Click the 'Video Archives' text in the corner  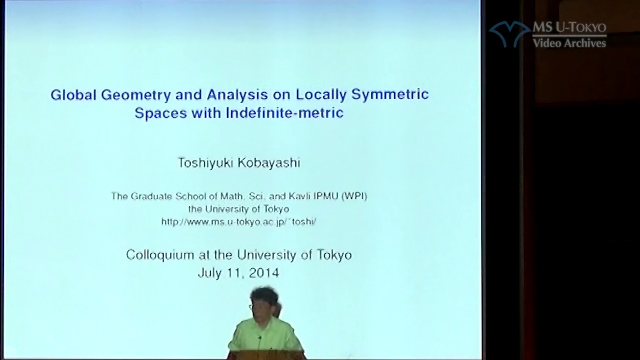pos(569,42)
